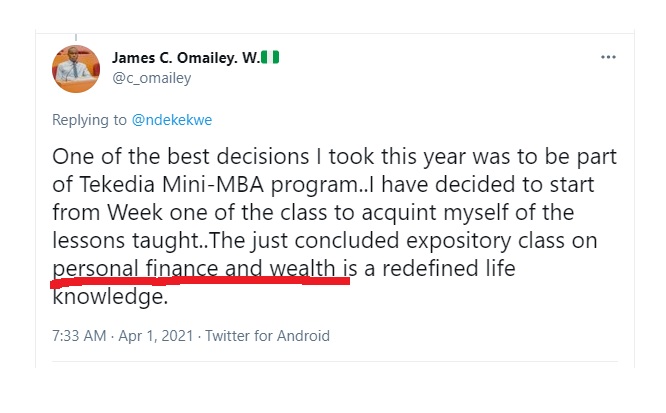Open the @c_omailey handle
The width and height of the screenshot is (666, 413).
152,77
